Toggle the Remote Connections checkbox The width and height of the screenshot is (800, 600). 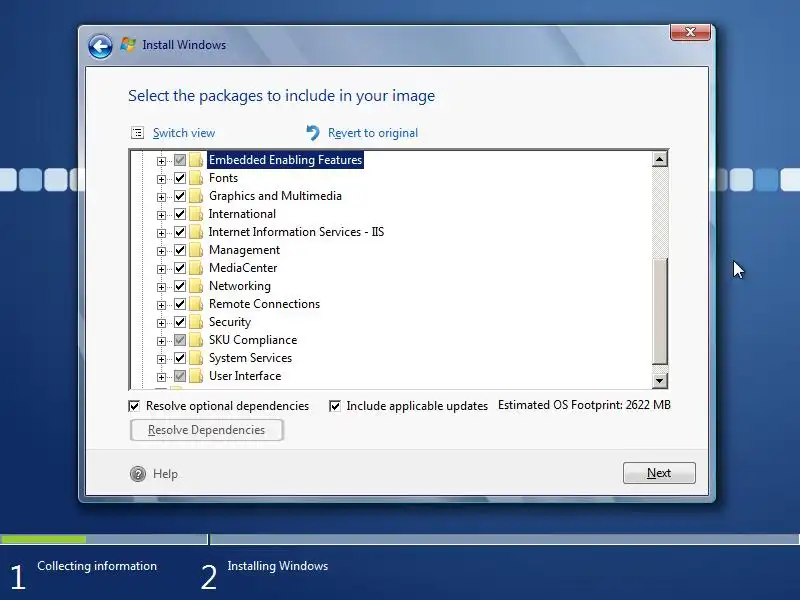click(180, 304)
